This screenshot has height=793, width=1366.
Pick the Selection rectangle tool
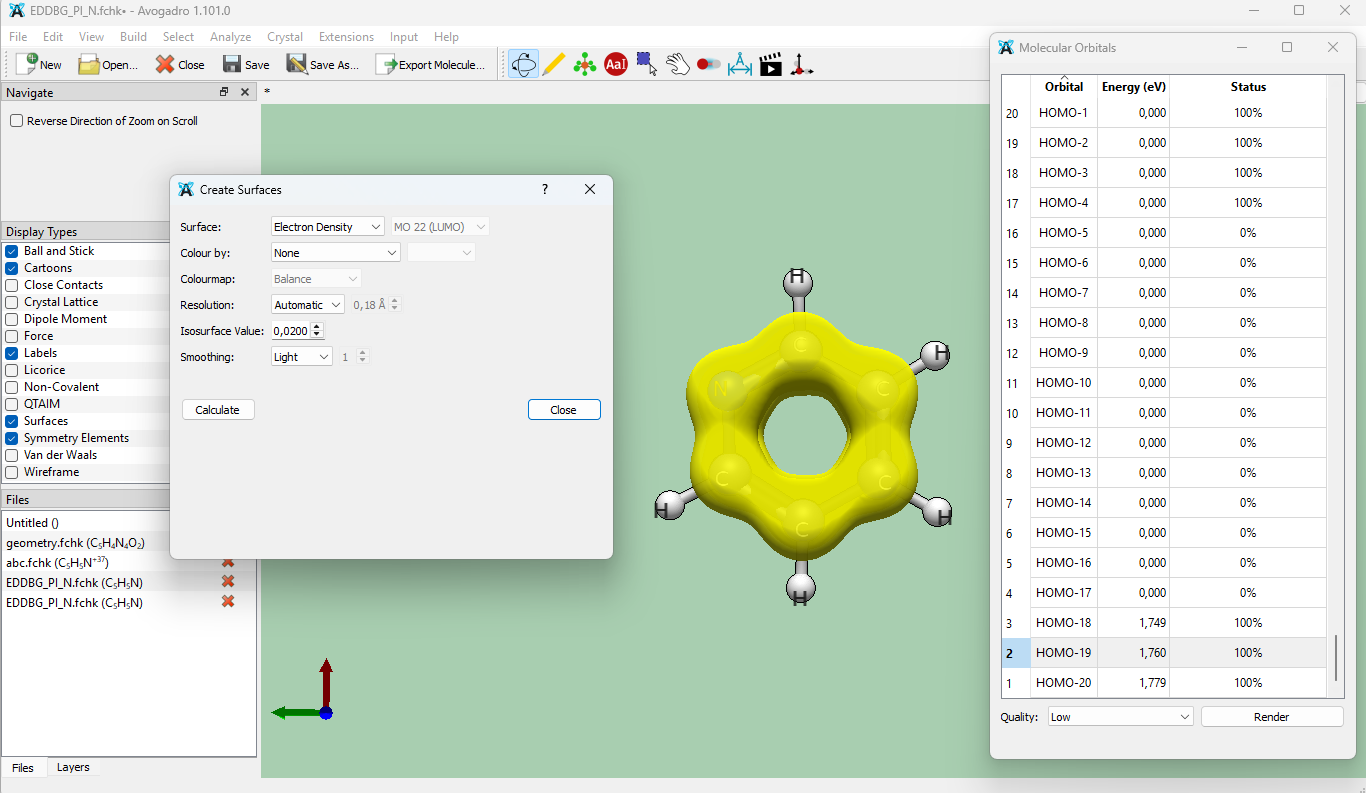pyautogui.click(x=647, y=65)
